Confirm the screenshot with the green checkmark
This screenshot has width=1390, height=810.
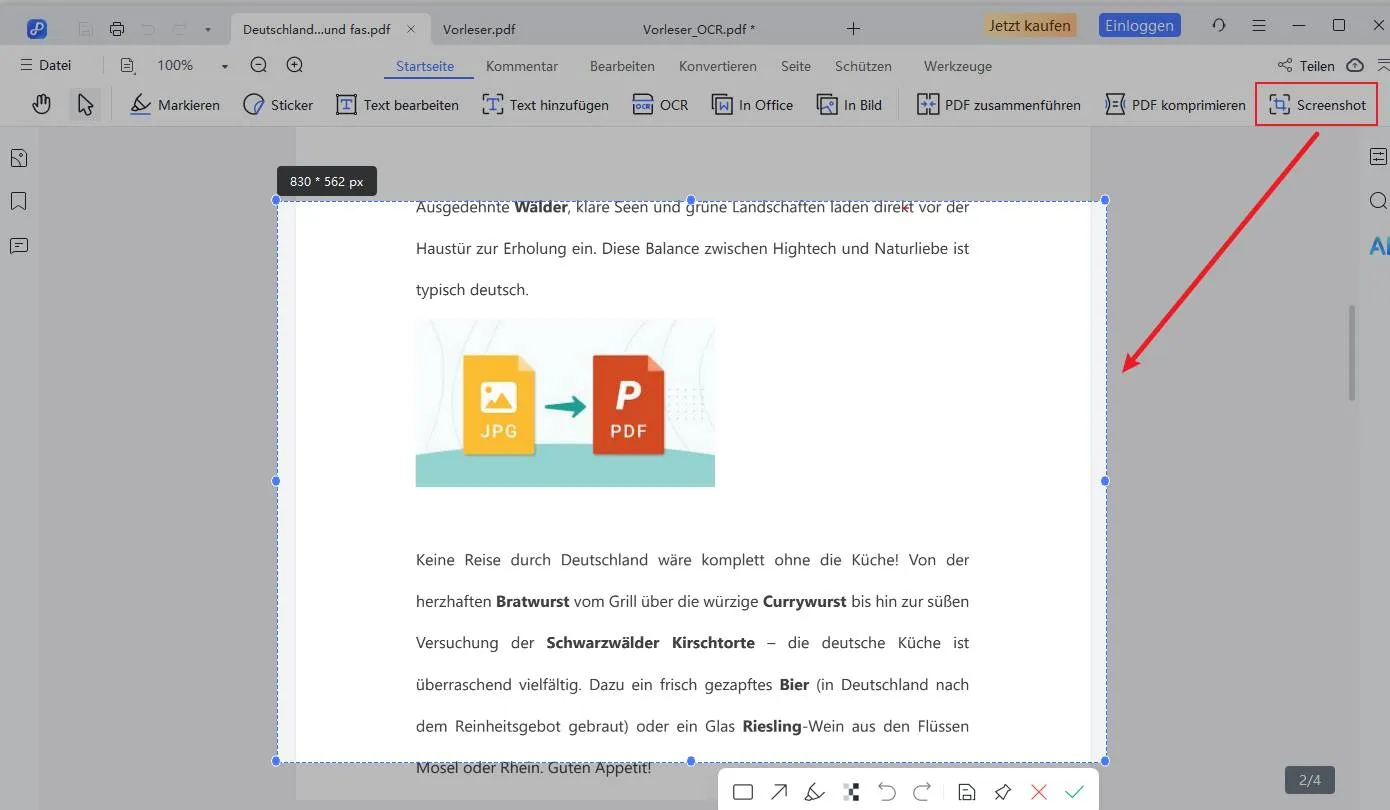click(x=1075, y=792)
